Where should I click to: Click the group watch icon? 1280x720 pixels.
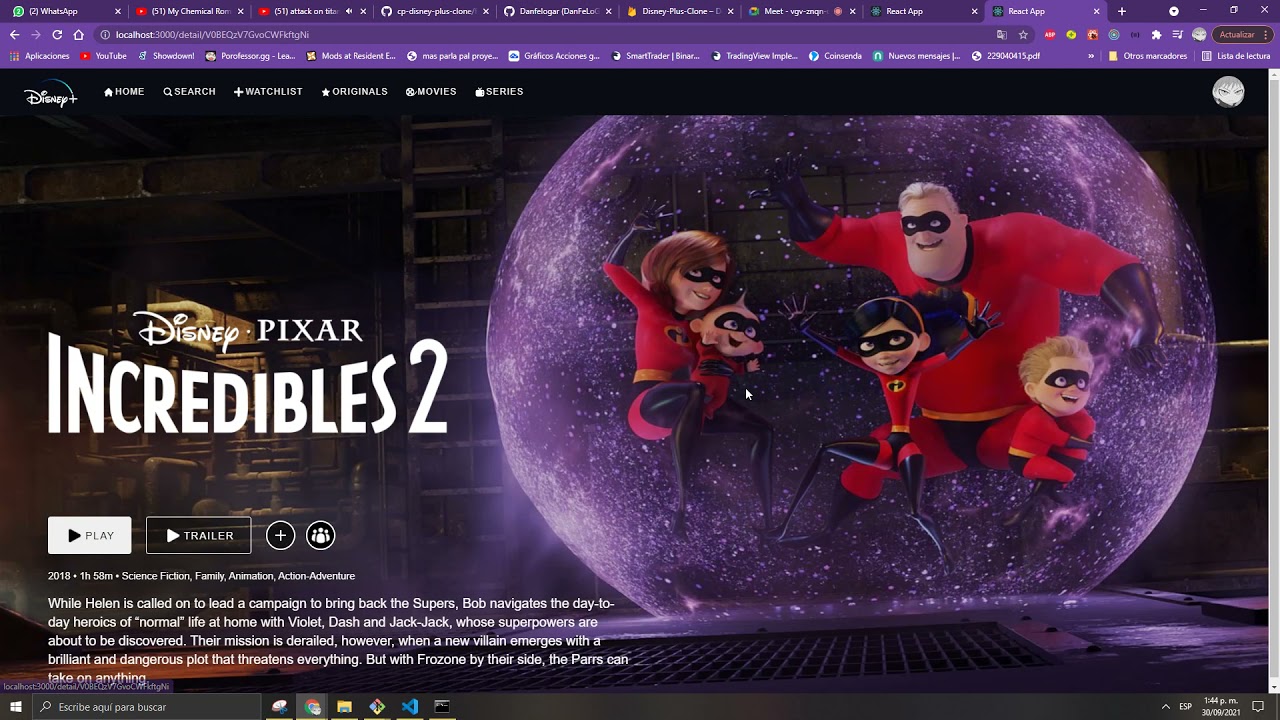[321, 536]
